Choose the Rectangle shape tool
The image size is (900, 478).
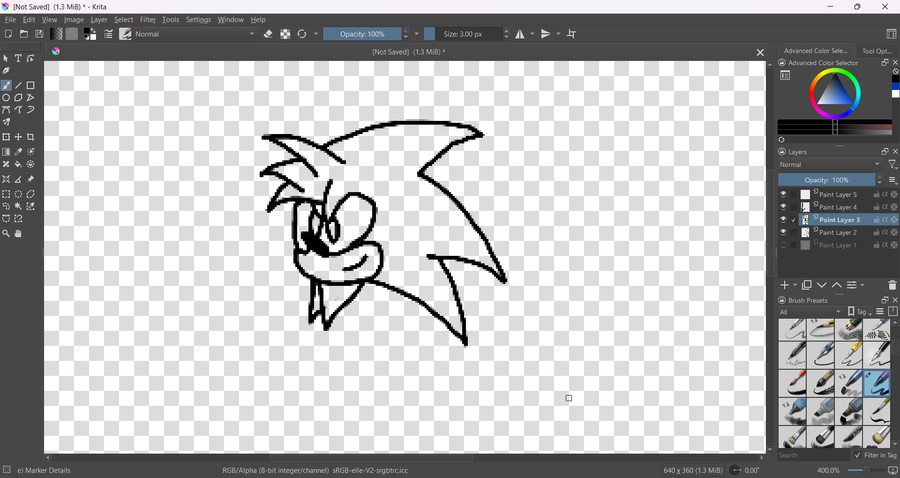click(x=30, y=86)
